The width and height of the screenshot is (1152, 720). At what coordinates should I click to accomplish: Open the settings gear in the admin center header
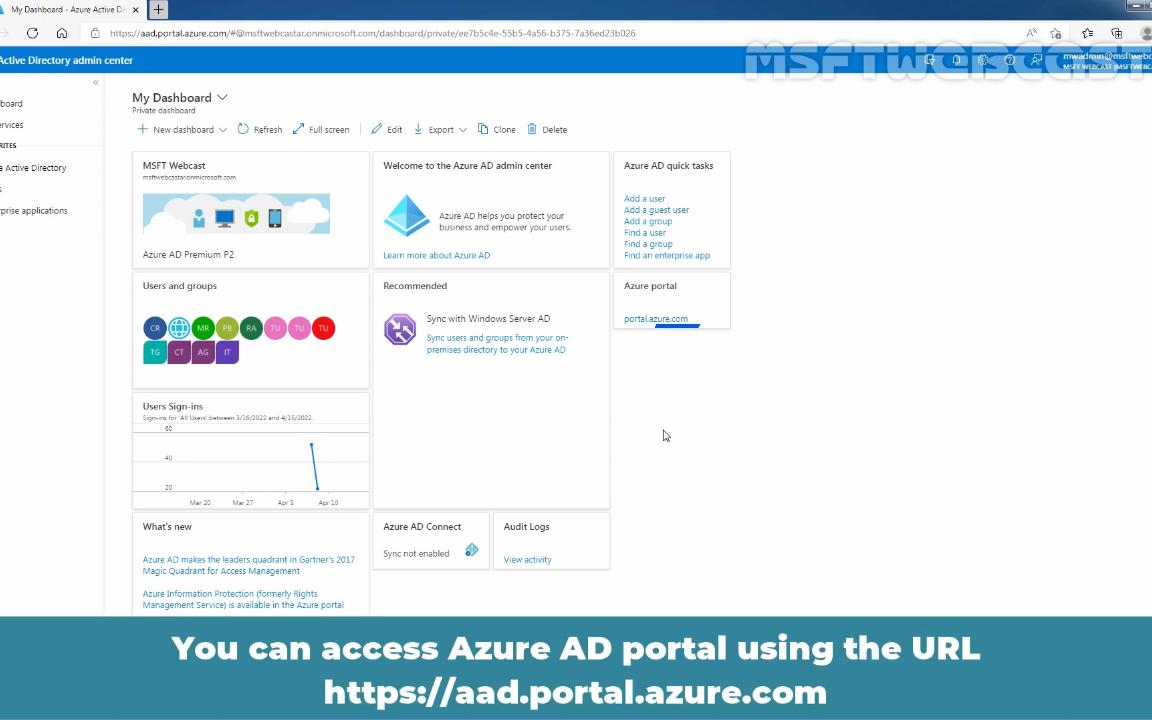pos(983,60)
